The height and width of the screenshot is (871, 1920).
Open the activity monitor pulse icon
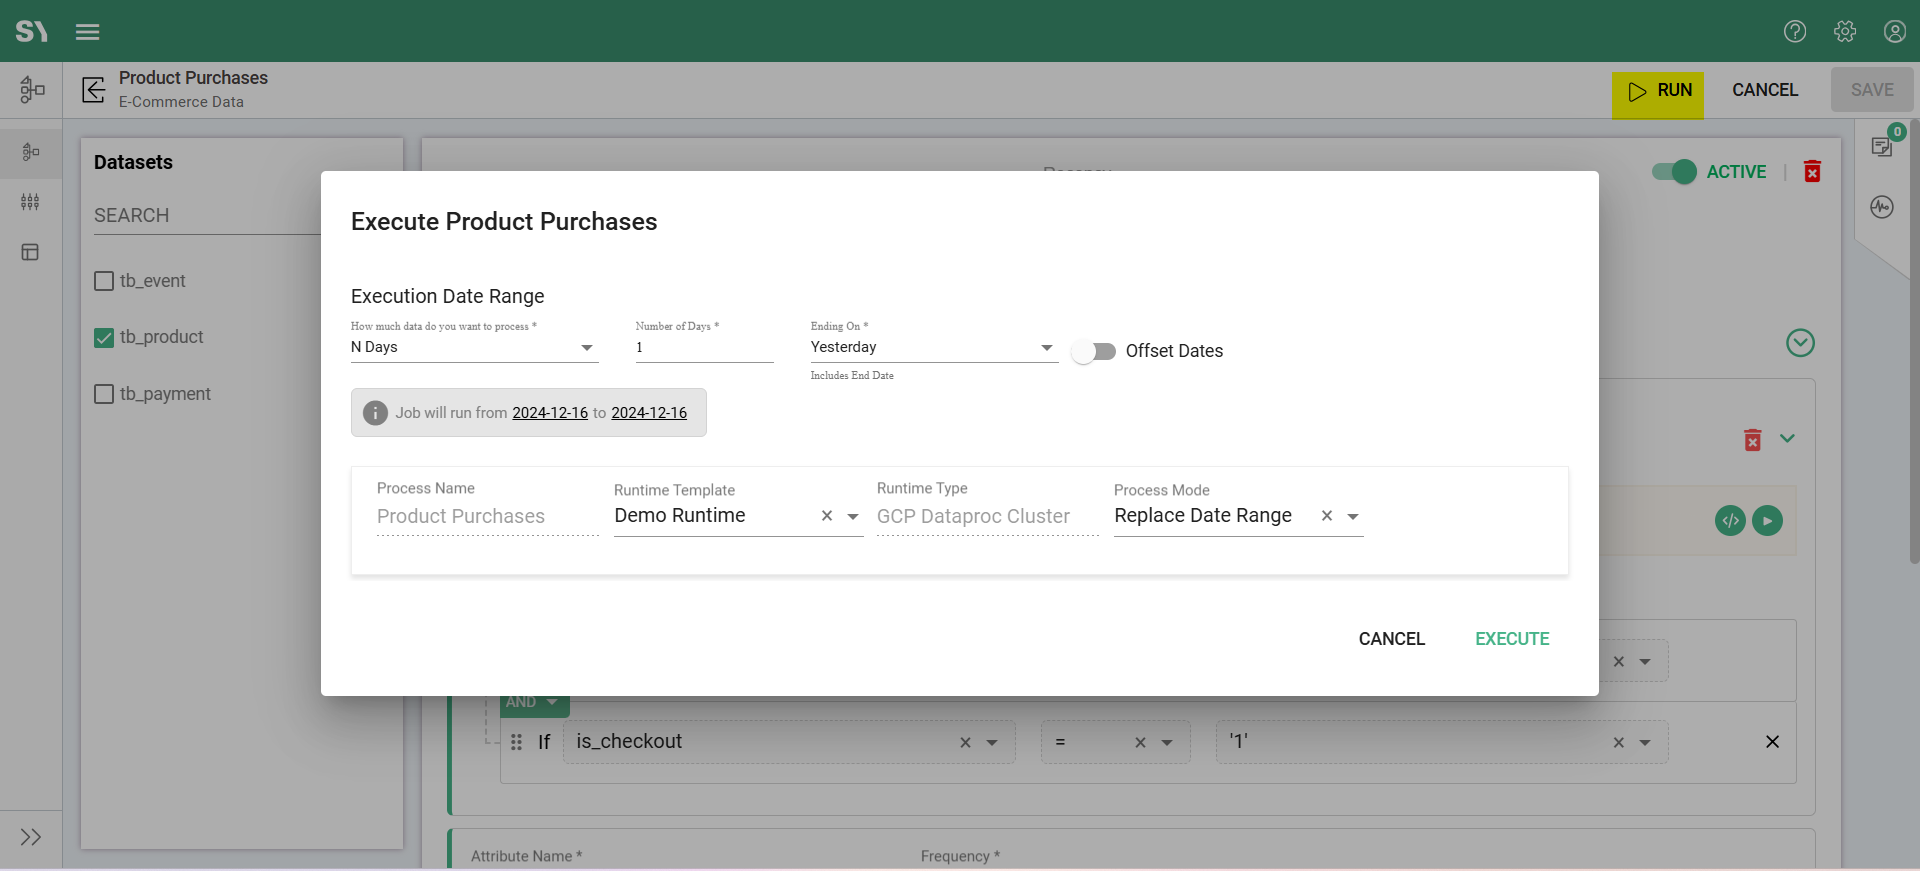[1882, 207]
